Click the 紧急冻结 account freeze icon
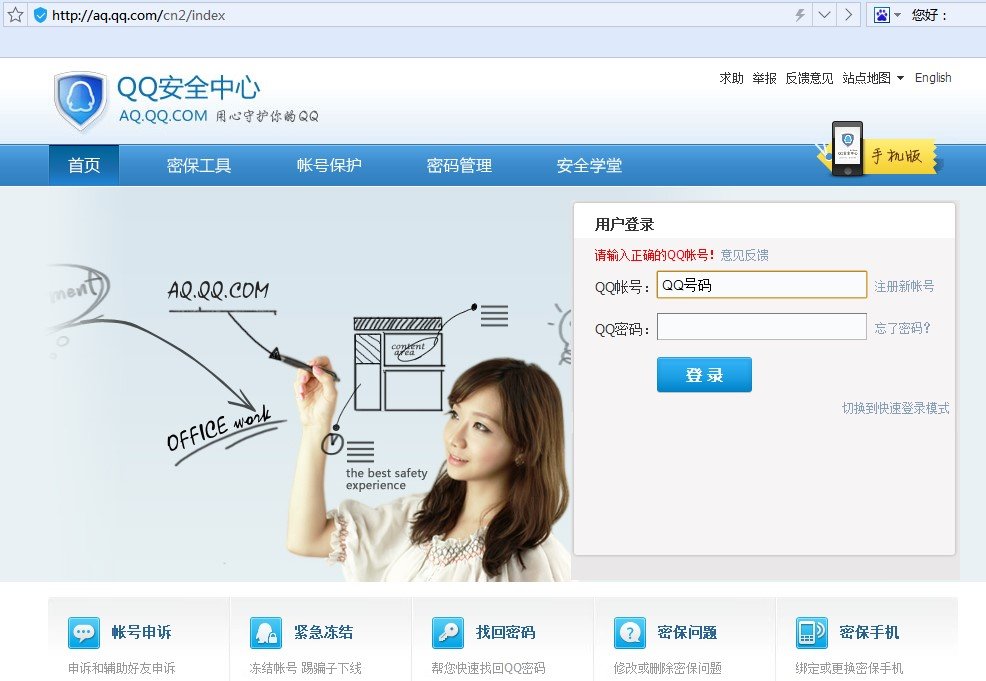Viewport: 986px width, 681px height. (x=266, y=633)
